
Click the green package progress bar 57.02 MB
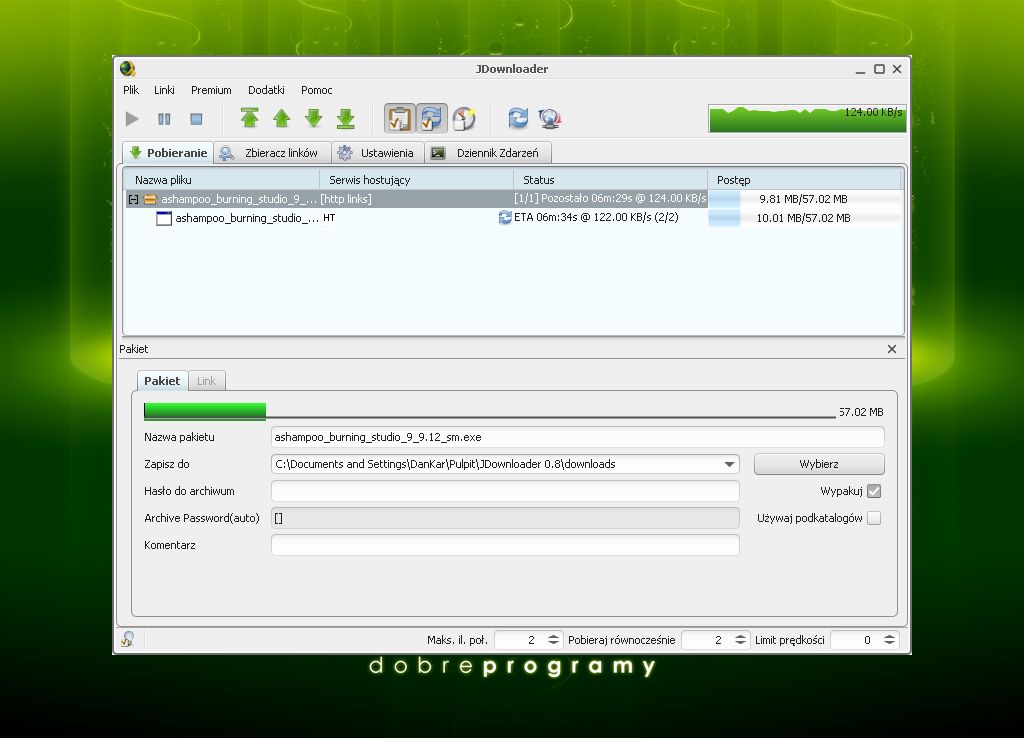point(489,411)
